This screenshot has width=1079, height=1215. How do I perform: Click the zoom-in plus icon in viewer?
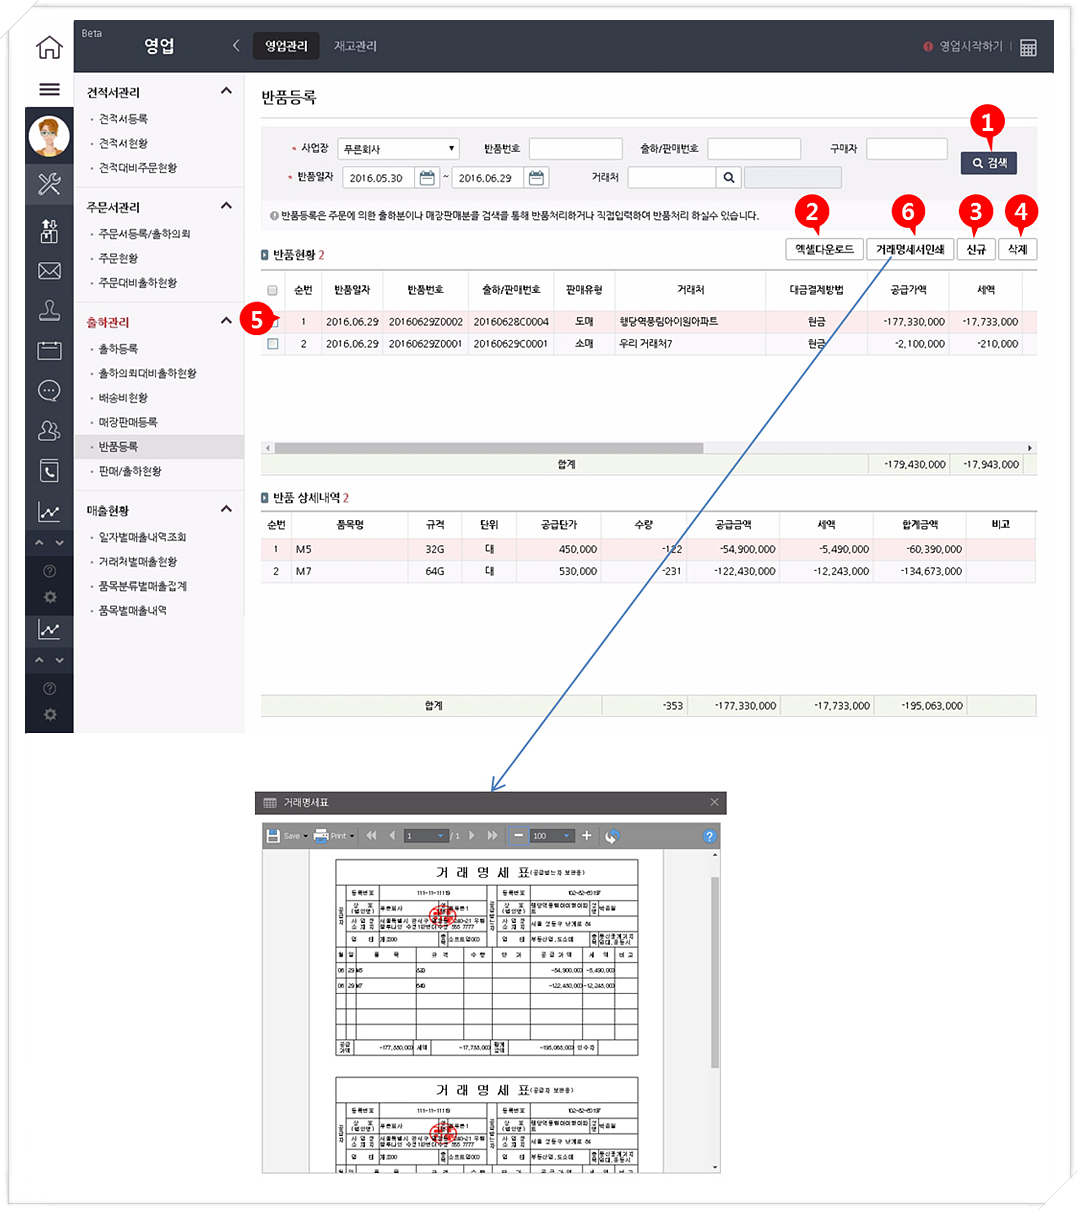click(587, 836)
